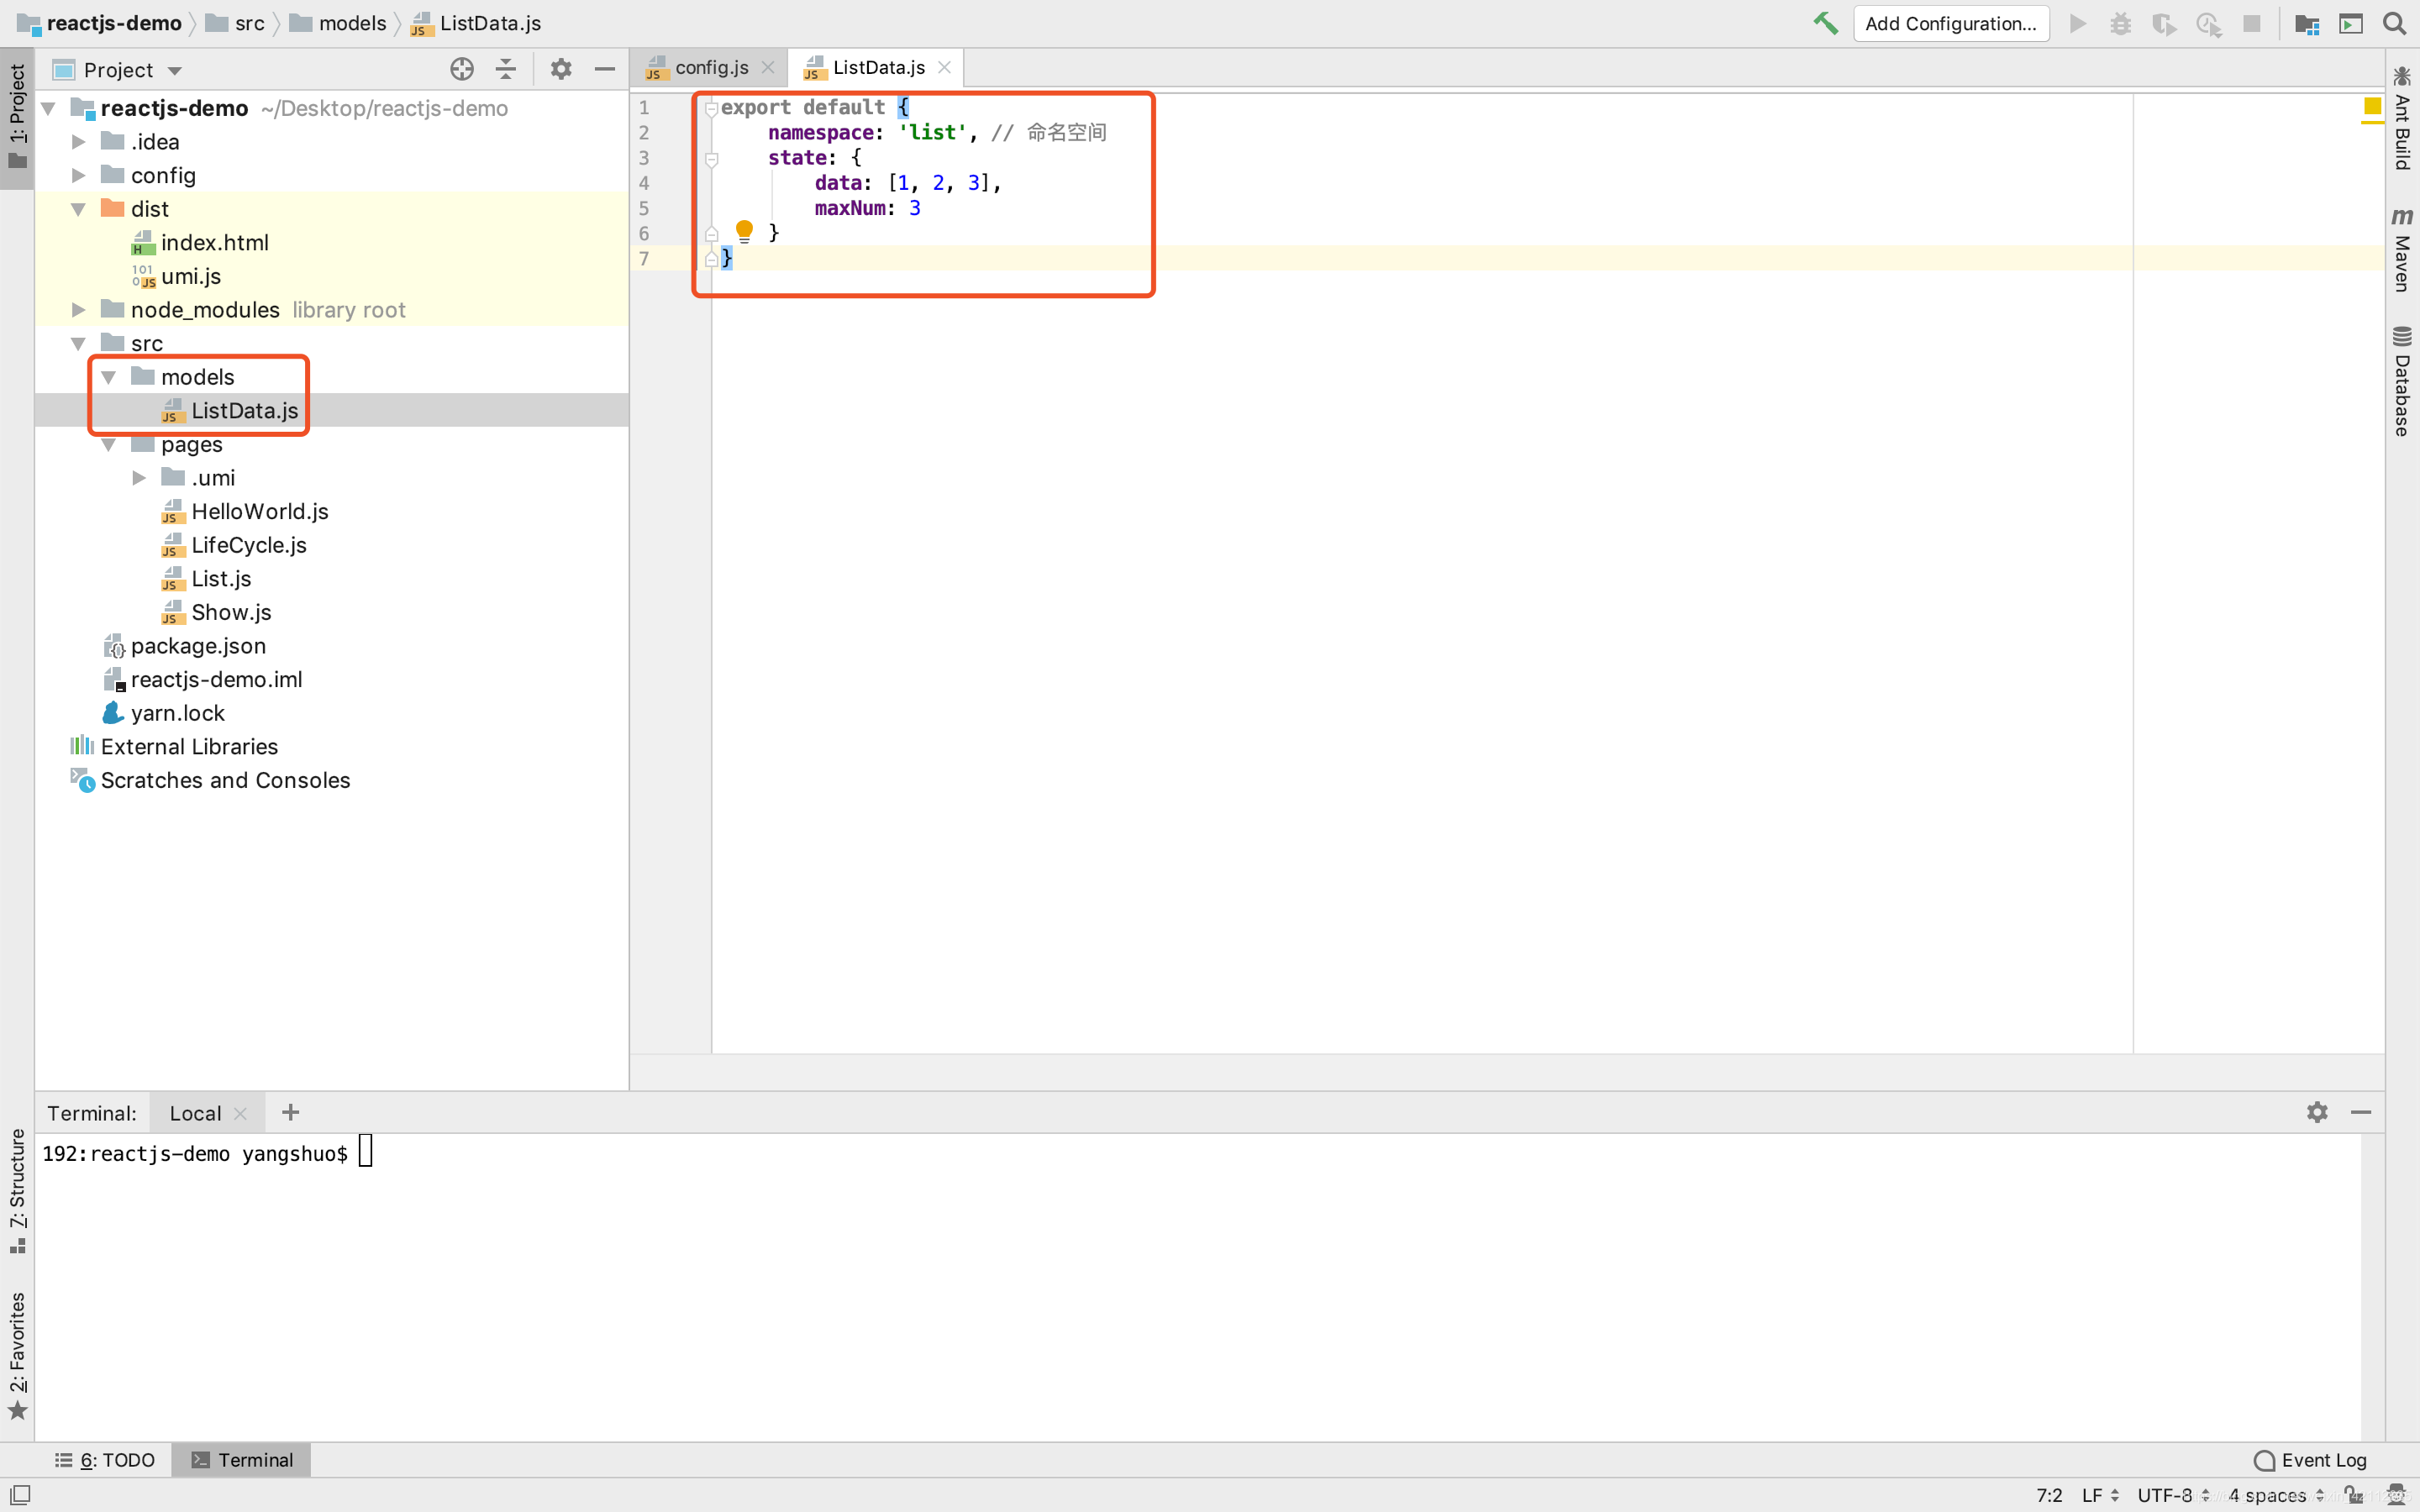2420x1512 pixels.
Task: Click the Debug bug icon
Action: click(x=2120, y=23)
